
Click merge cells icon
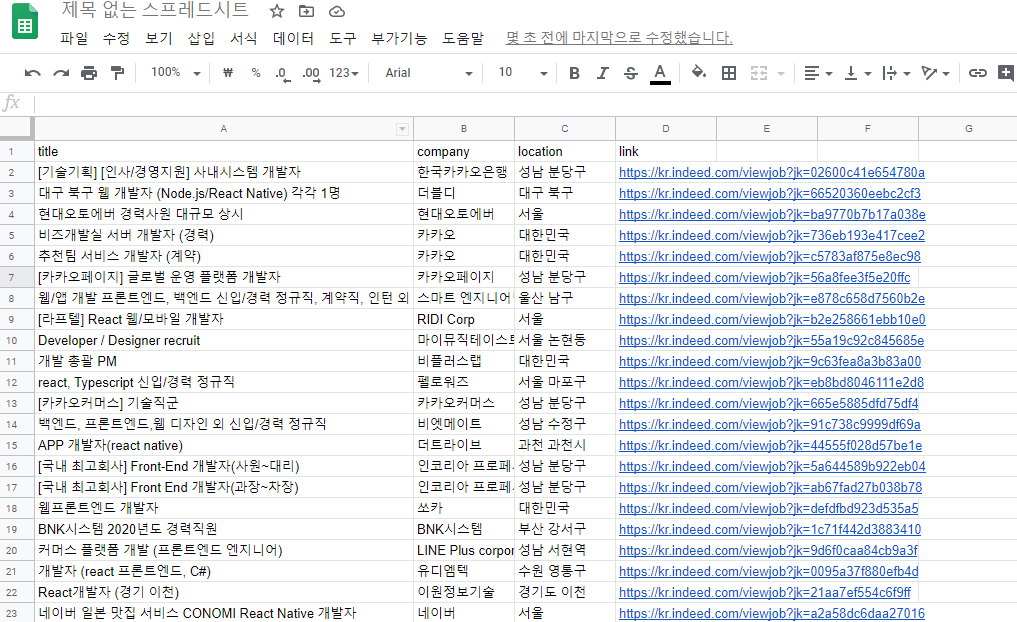[x=759, y=73]
